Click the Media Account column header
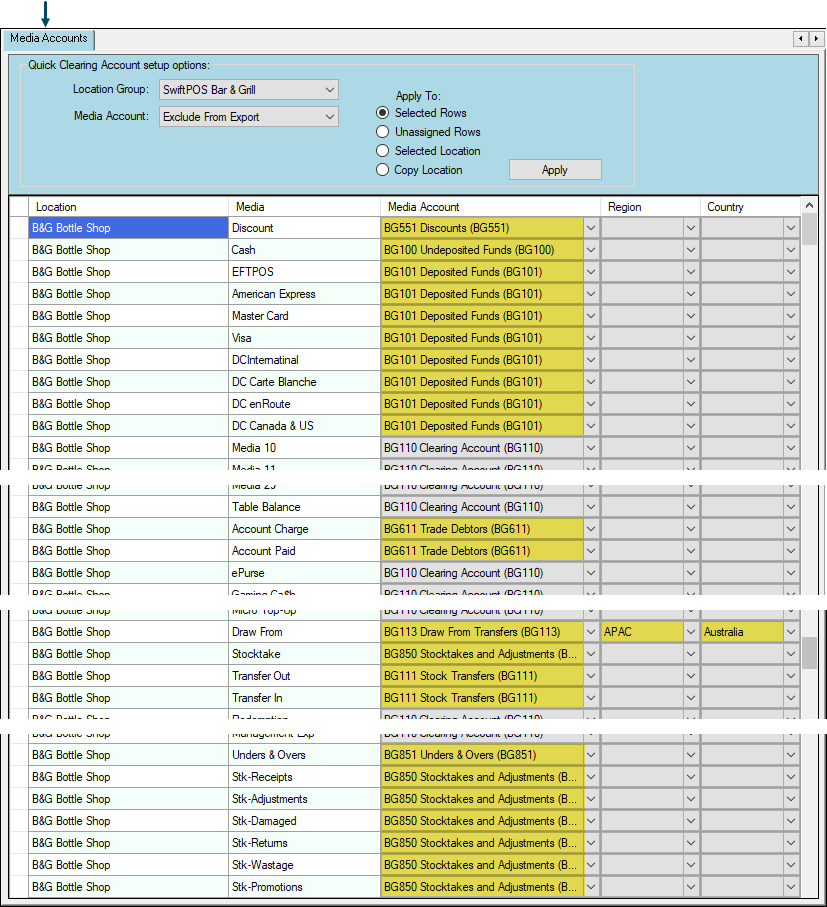The height and width of the screenshot is (907, 827). 490,207
